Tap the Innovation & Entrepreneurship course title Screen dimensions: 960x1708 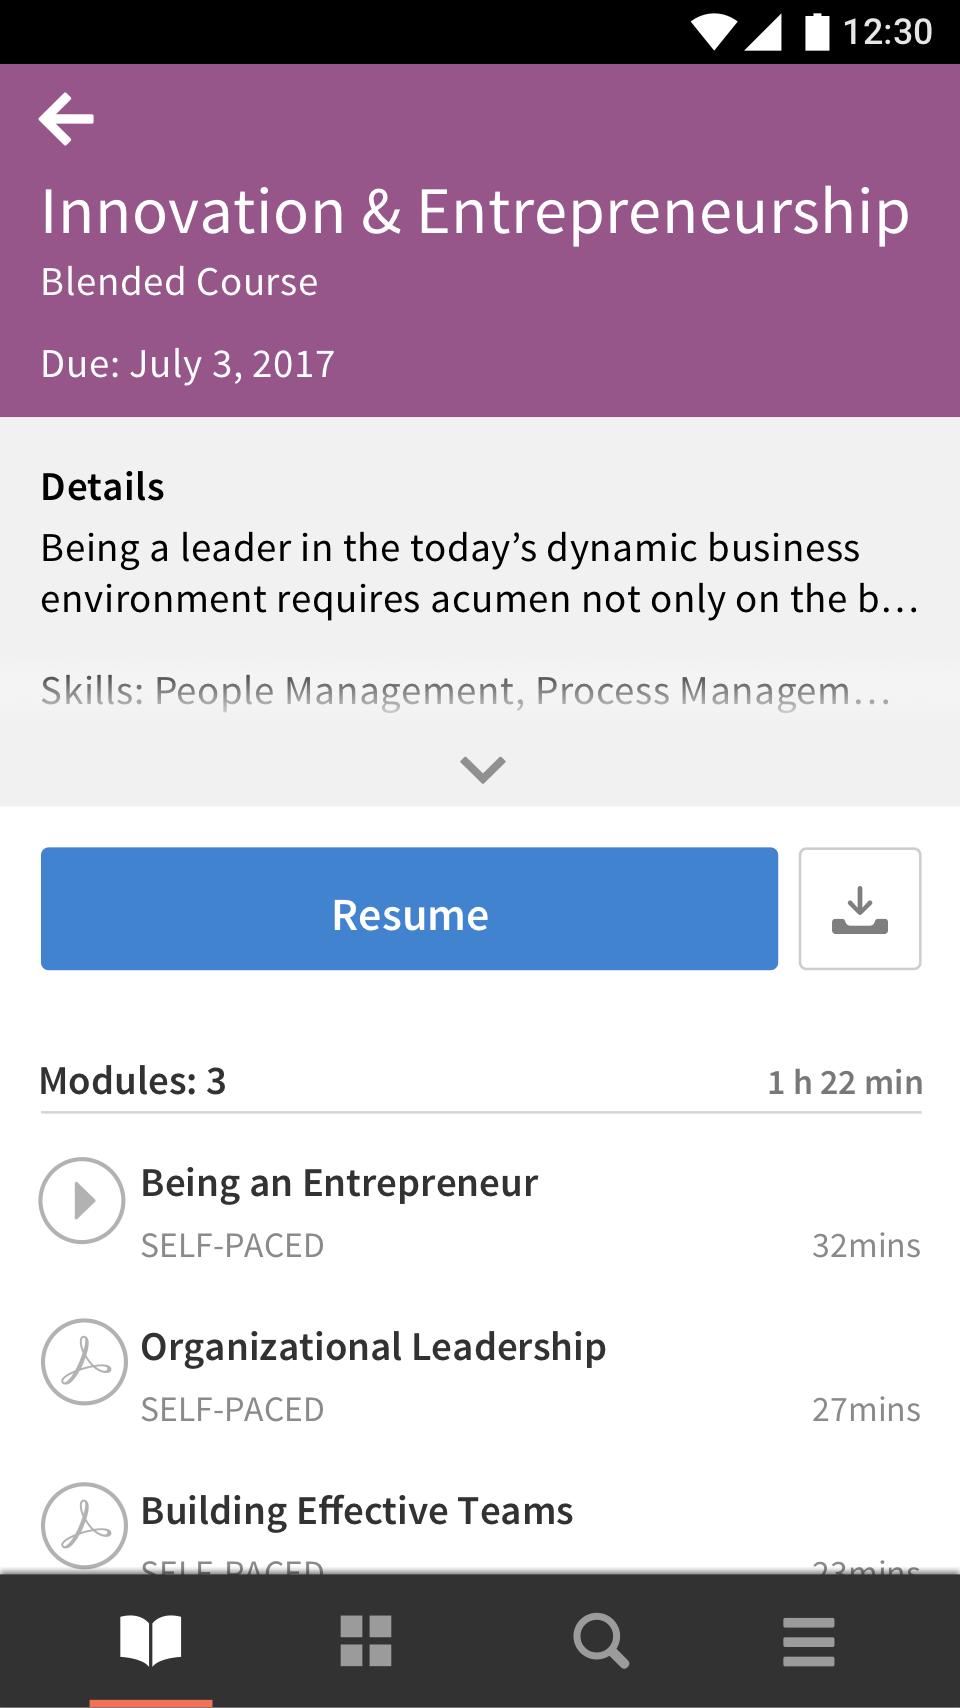coord(476,212)
